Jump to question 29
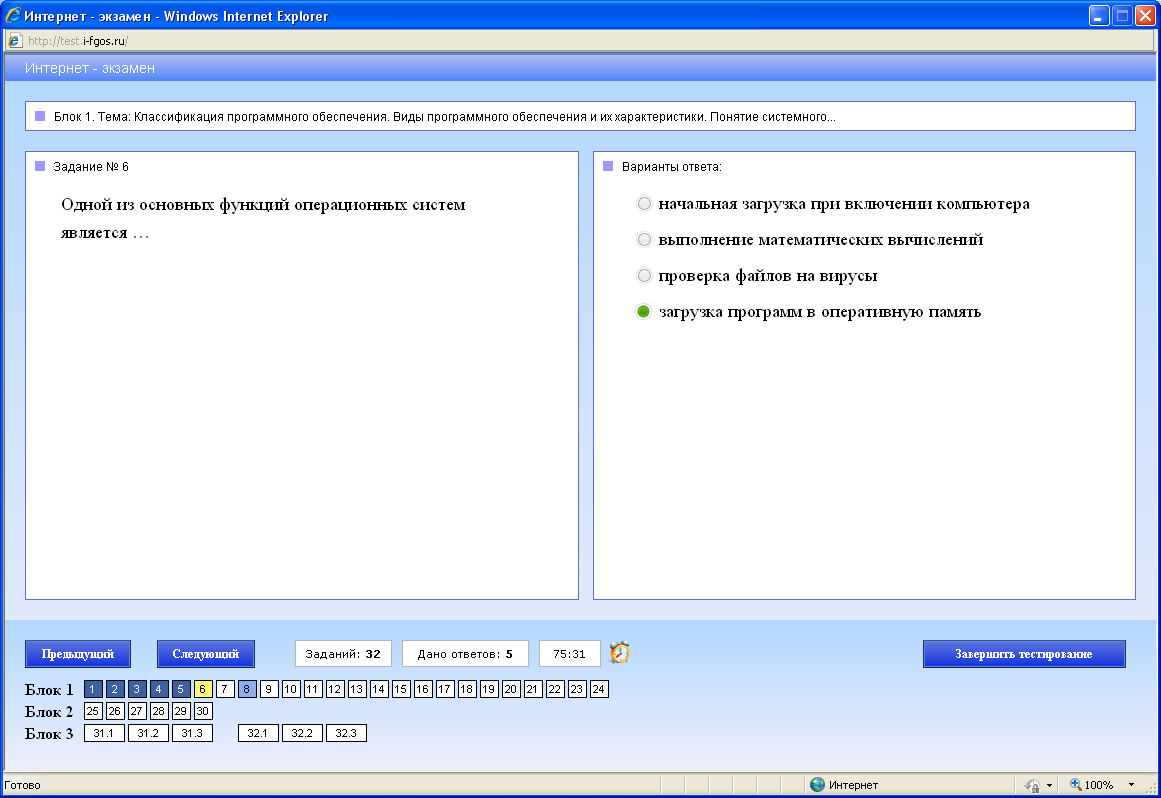 pos(181,711)
